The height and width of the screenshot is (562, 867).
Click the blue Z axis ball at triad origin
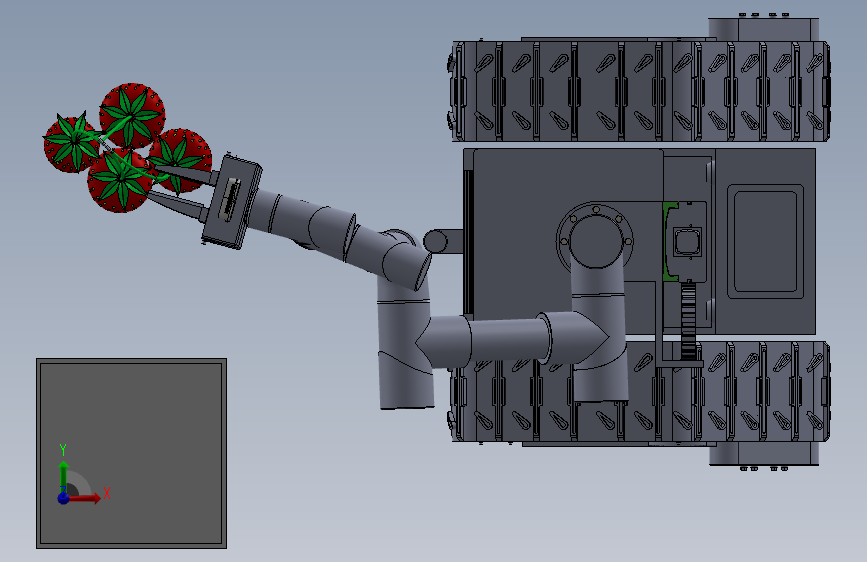[64, 498]
